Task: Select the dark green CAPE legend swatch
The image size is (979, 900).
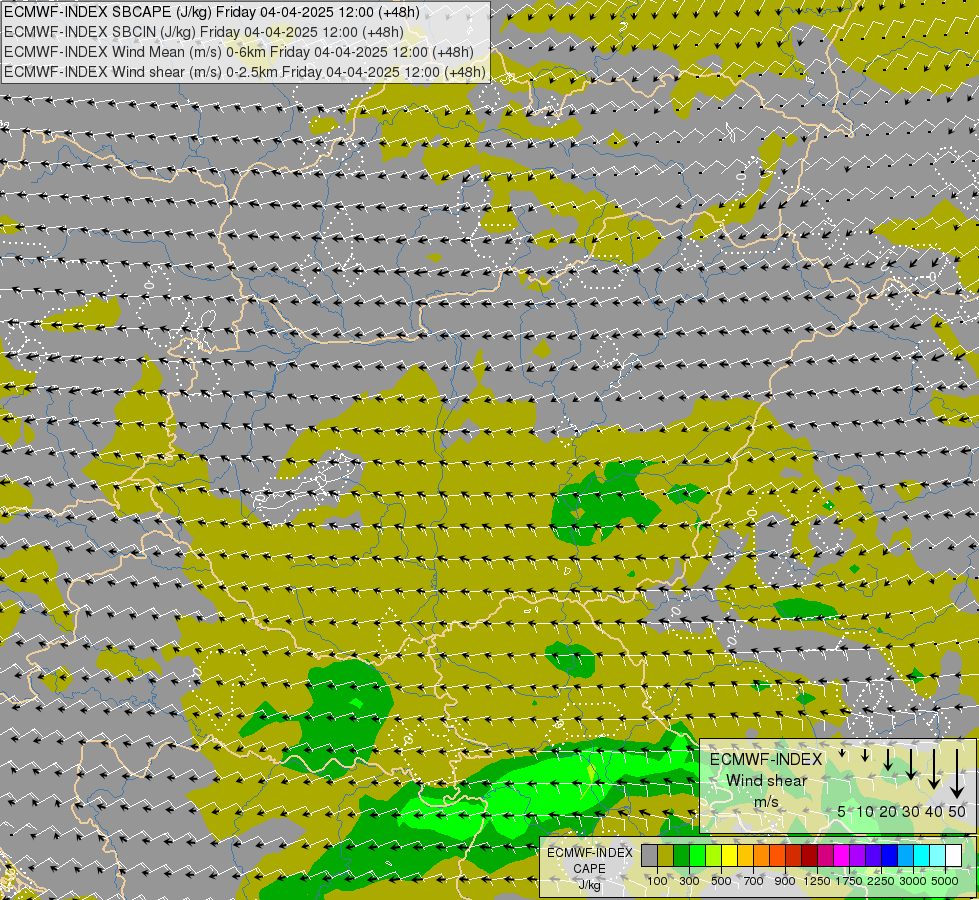Action: pyautogui.click(x=682, y=856)
